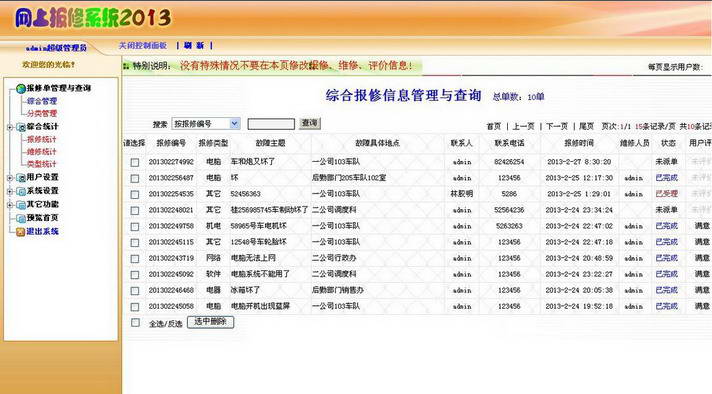
Task: Expand the 用户设置 tree node
Action: [x=10, y=177]
